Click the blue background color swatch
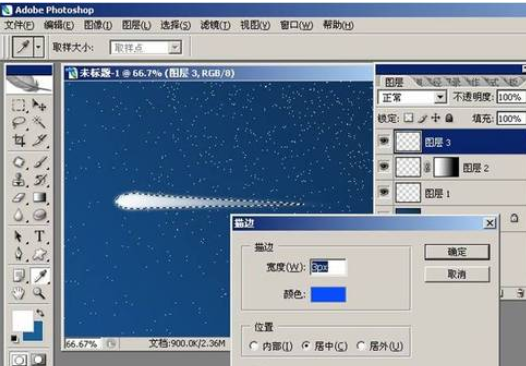This screenshot has width=526, height=366. pos(36,333)
